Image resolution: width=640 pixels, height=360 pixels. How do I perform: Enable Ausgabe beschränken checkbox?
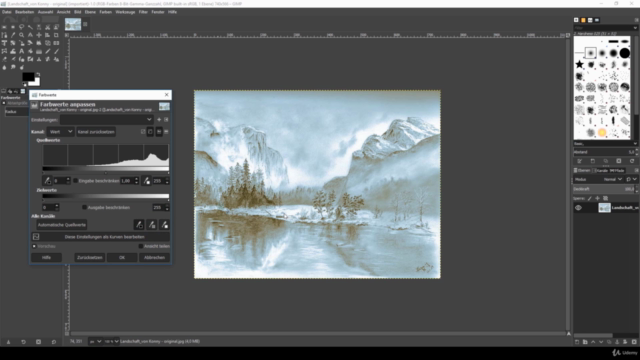pyautogui.click(x=84, y=207)
